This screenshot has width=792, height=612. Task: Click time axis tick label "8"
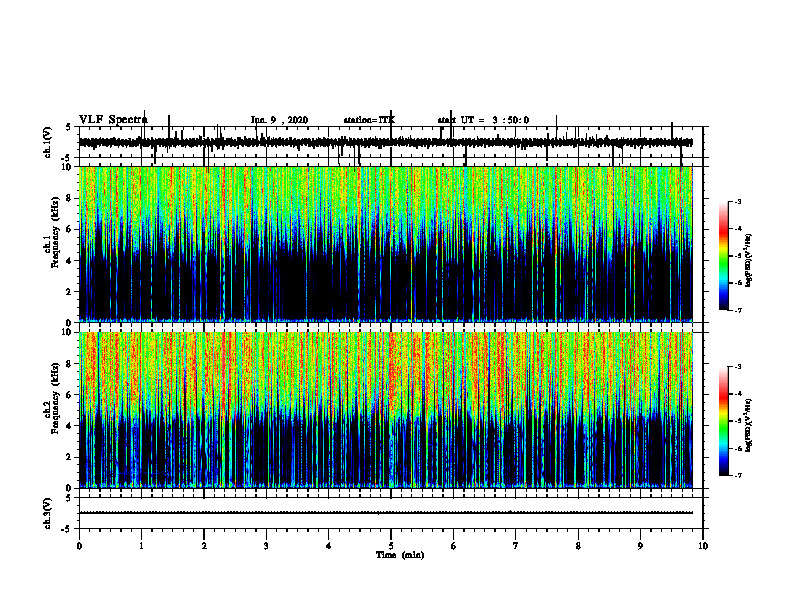point(578,546)
